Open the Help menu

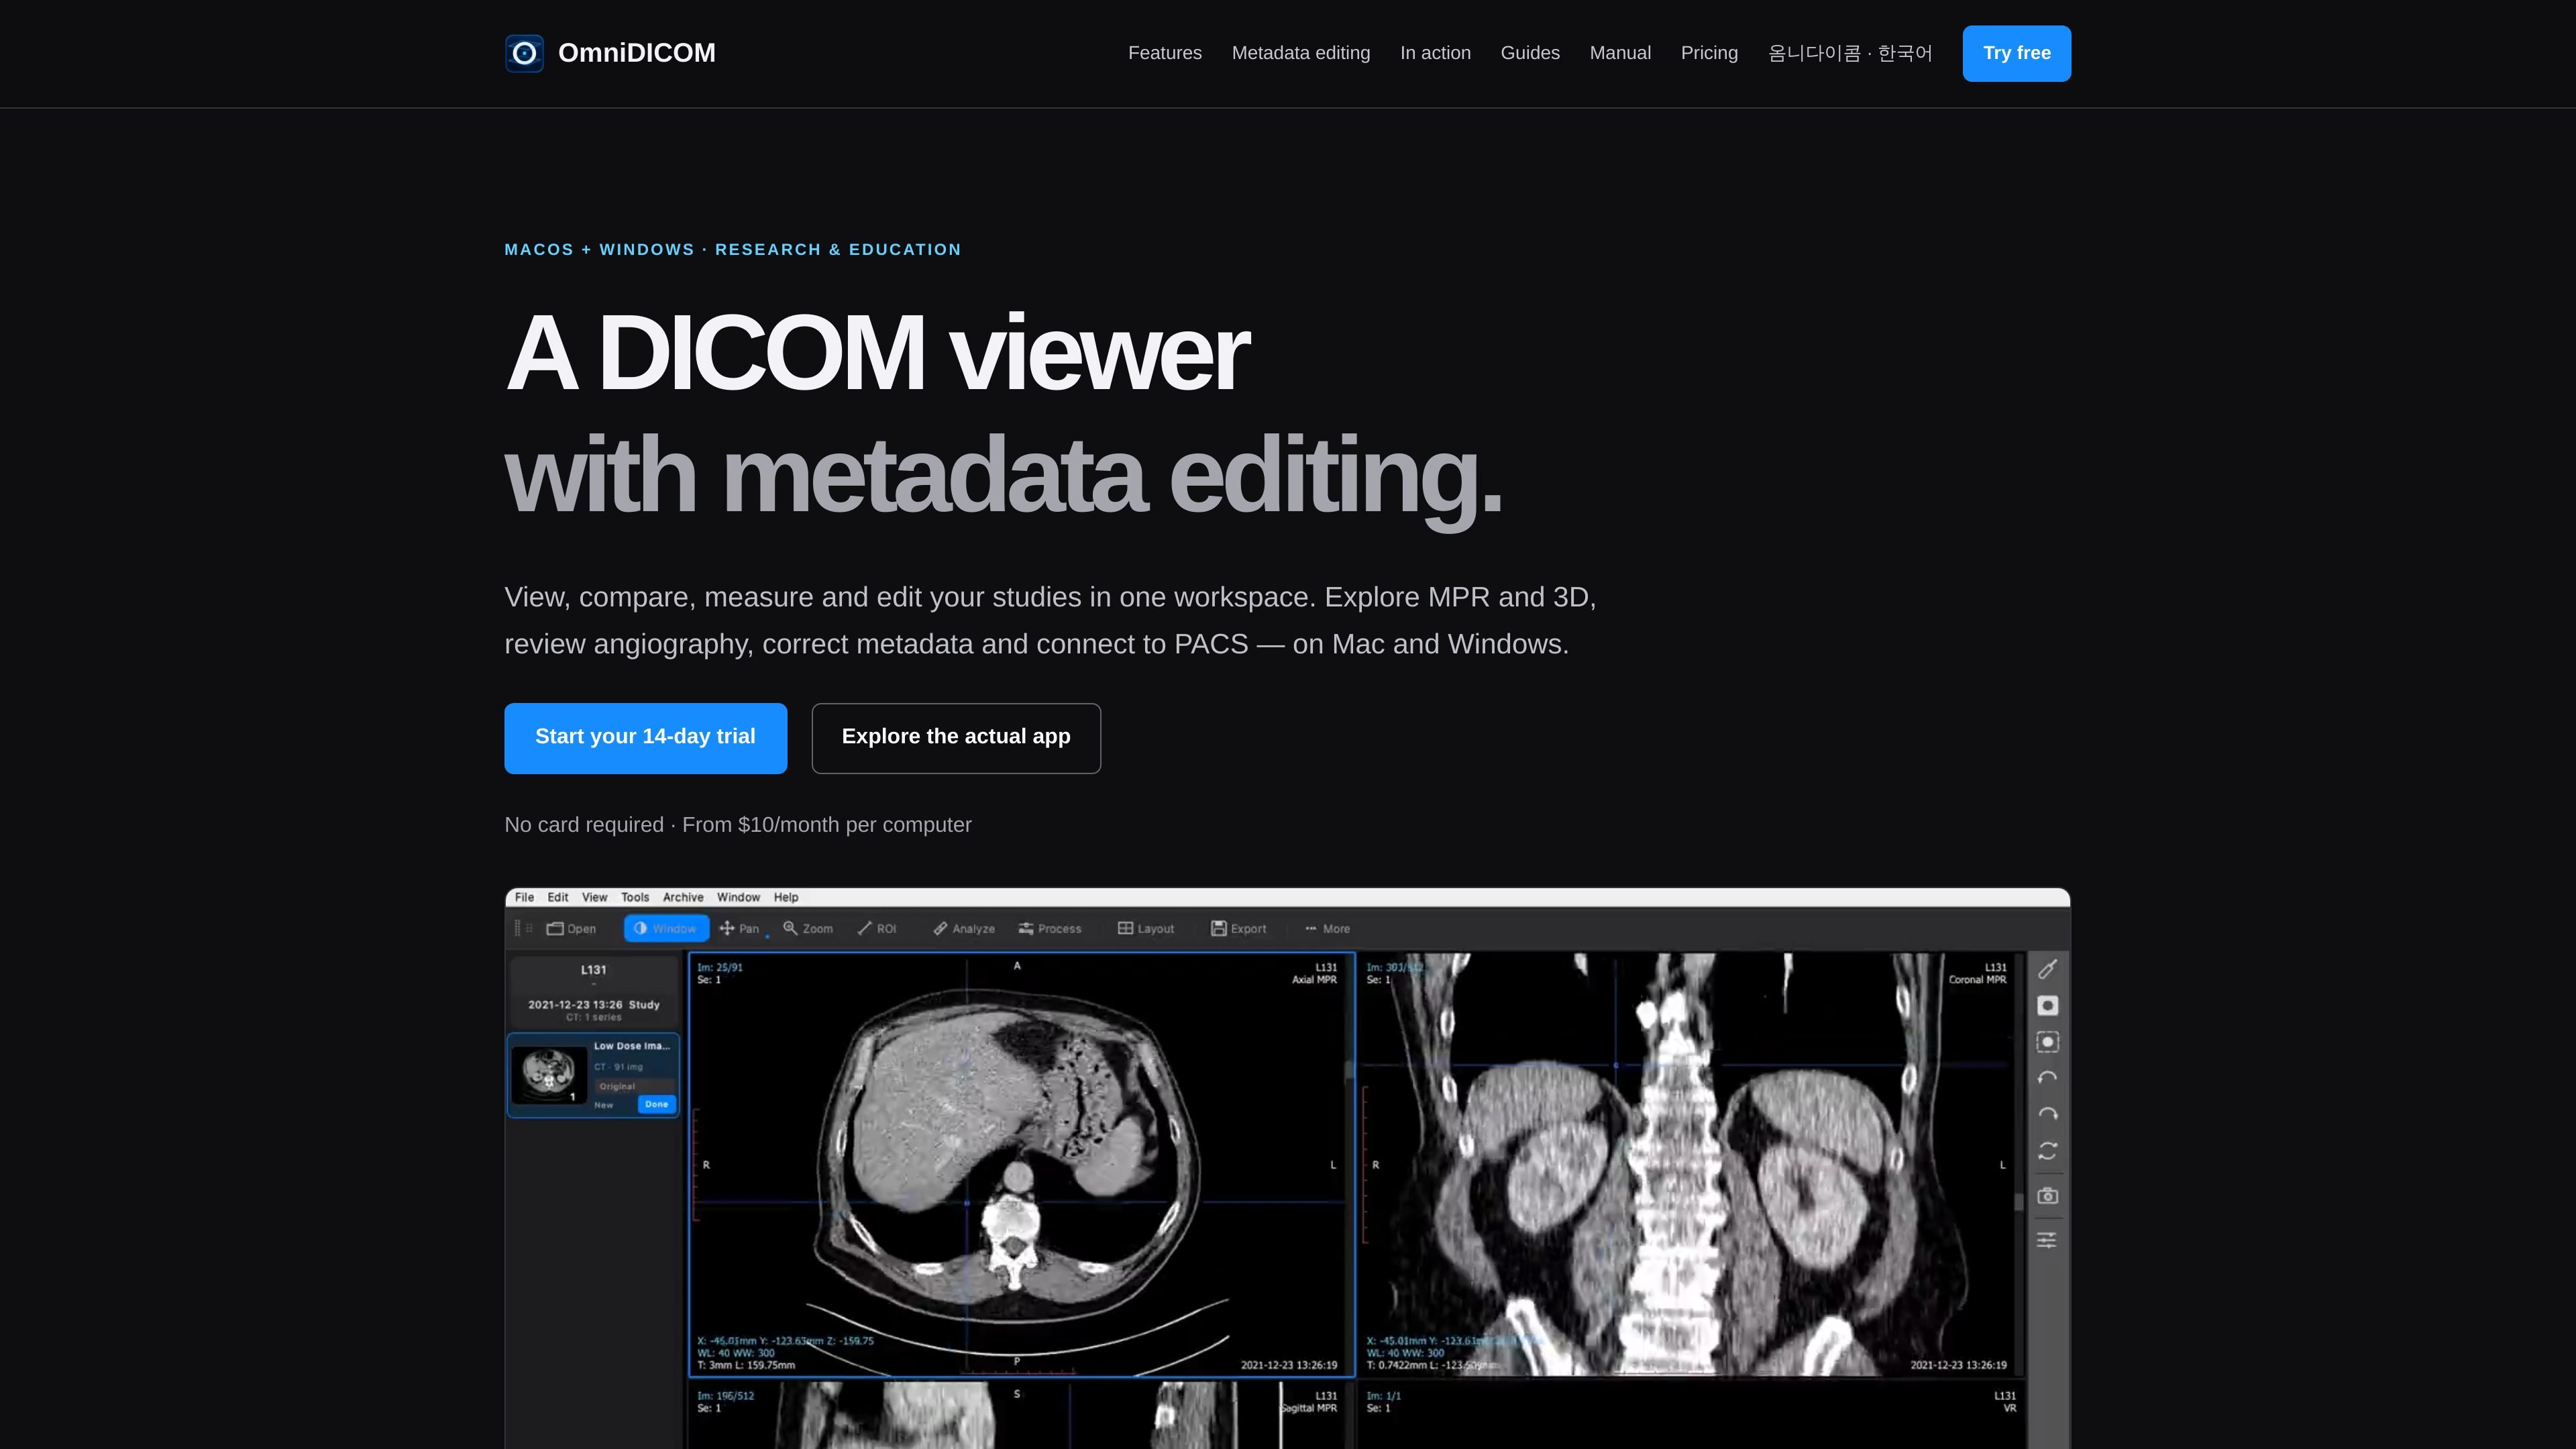click(786, 897)
